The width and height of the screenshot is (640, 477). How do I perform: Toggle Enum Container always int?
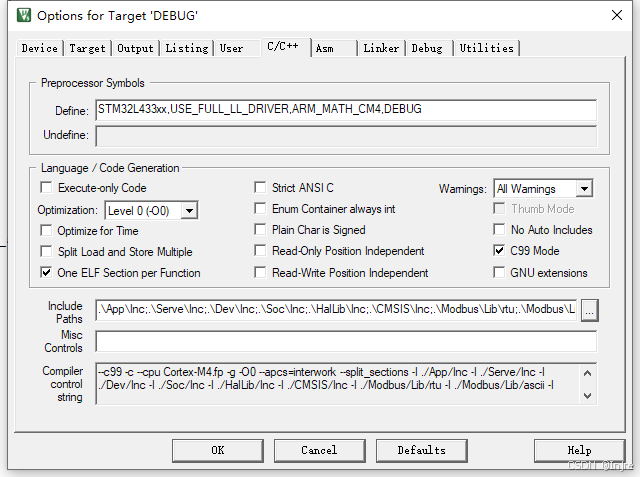click(260, 209)
